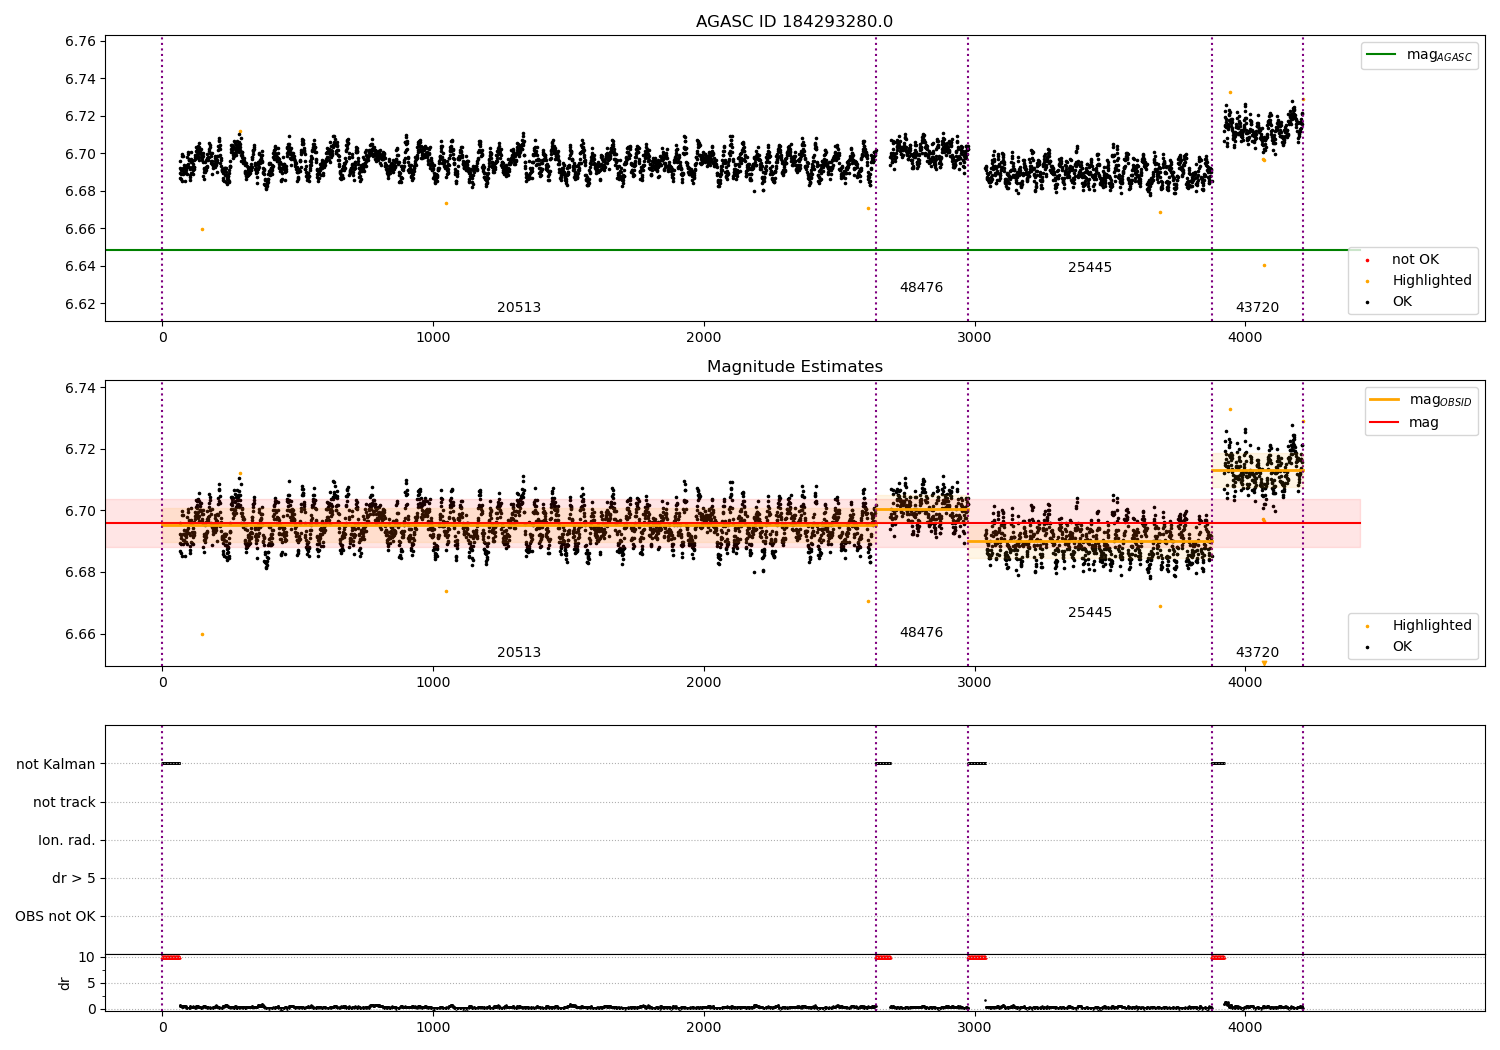The width and height of the screenshot is (1500, 1050).
Task: Click 'Highlighted' in the Magnitude Estimates legend
Action: 1432,626
